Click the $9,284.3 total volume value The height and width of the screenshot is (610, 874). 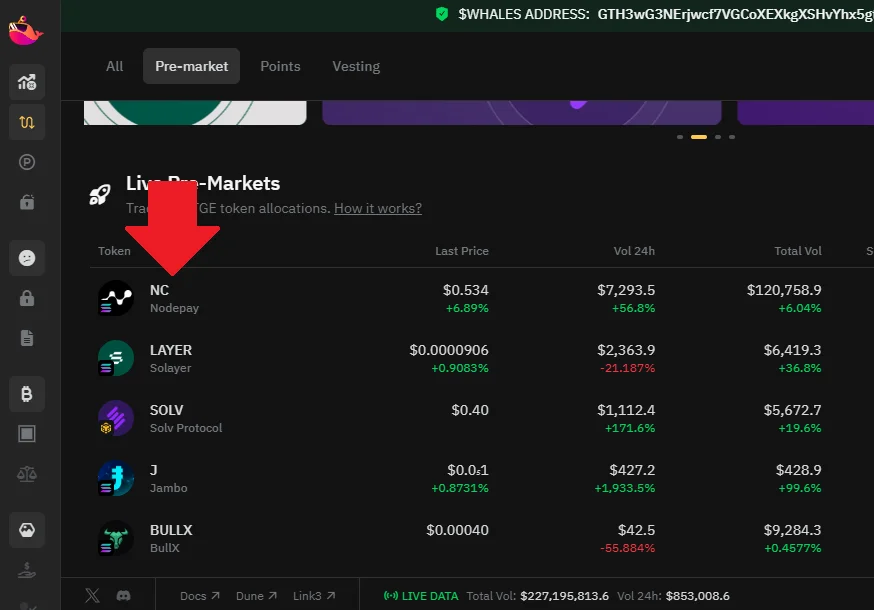(792, 530)
